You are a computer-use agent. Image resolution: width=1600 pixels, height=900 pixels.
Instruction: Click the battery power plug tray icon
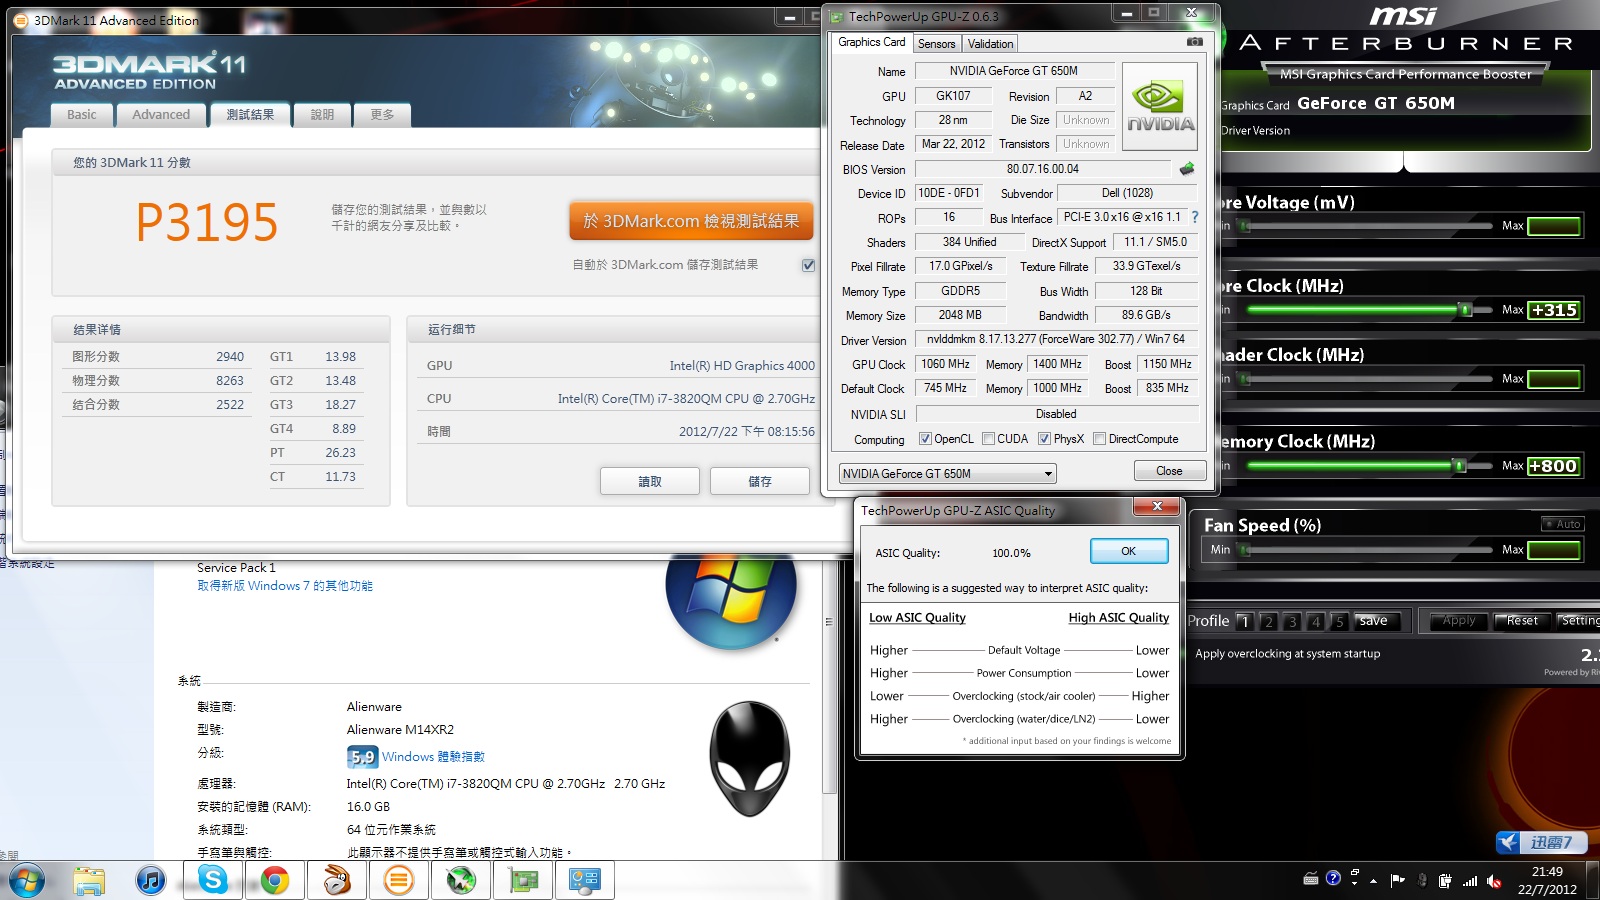(x=1445, y=881)
